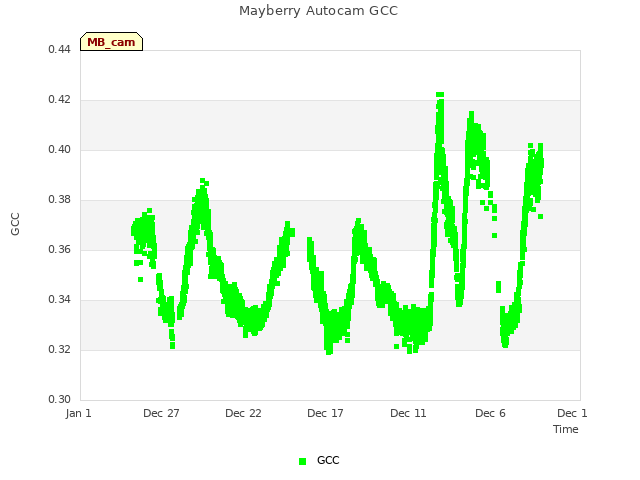Click the Dec 11 x-axis label
The image size is (640, 480).
(408, 413)
